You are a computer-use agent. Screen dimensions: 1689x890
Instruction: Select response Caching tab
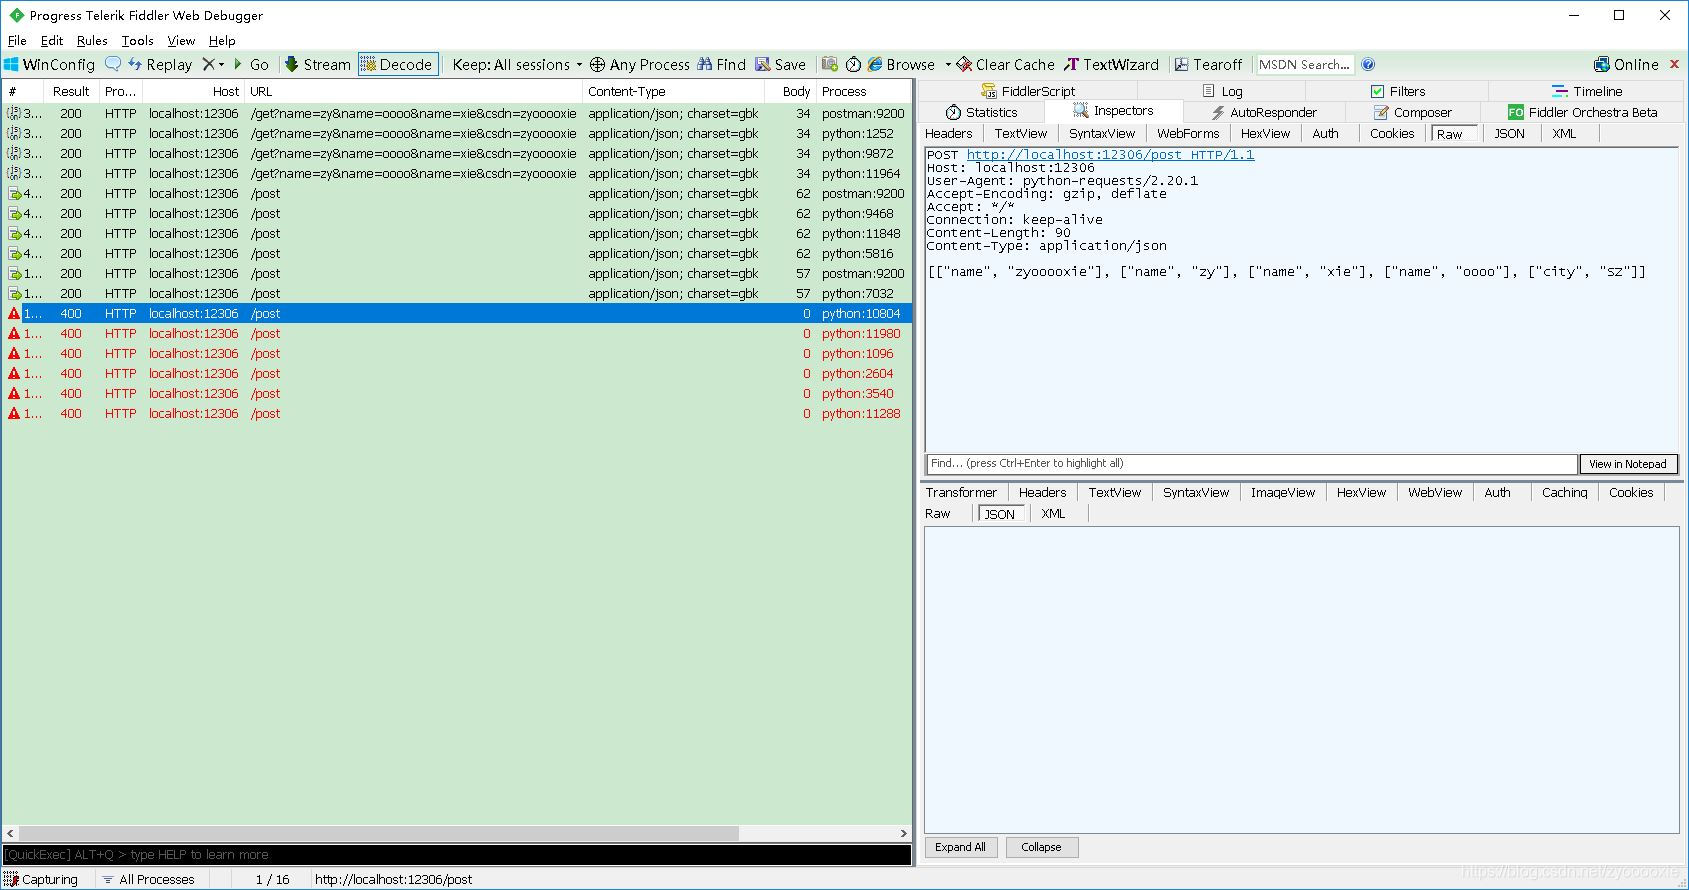tap(1564, 492)
